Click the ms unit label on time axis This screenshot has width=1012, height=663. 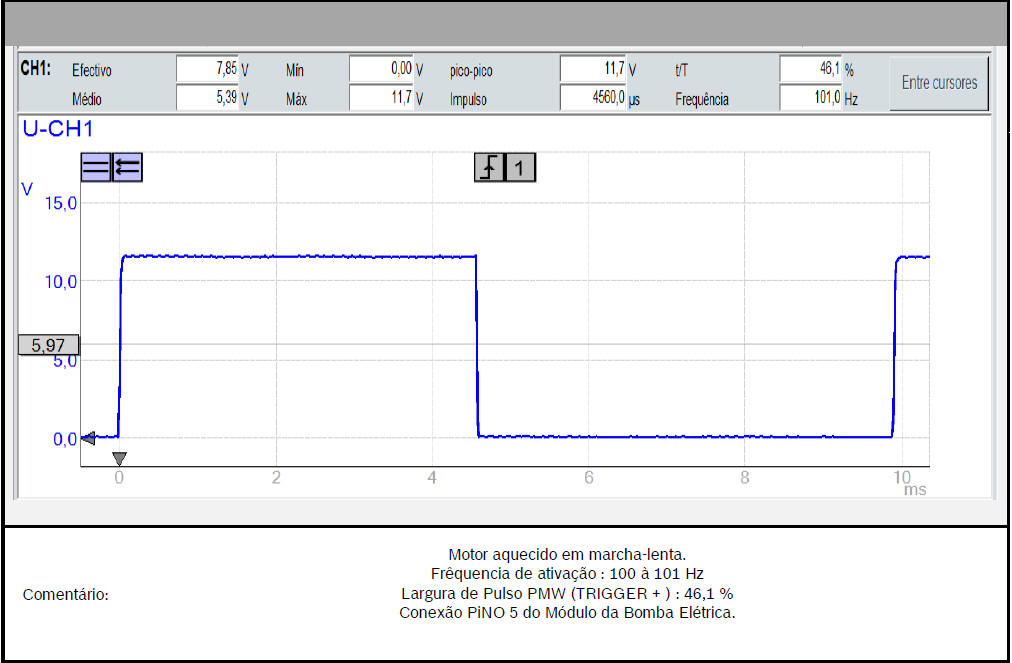[914, 490]
